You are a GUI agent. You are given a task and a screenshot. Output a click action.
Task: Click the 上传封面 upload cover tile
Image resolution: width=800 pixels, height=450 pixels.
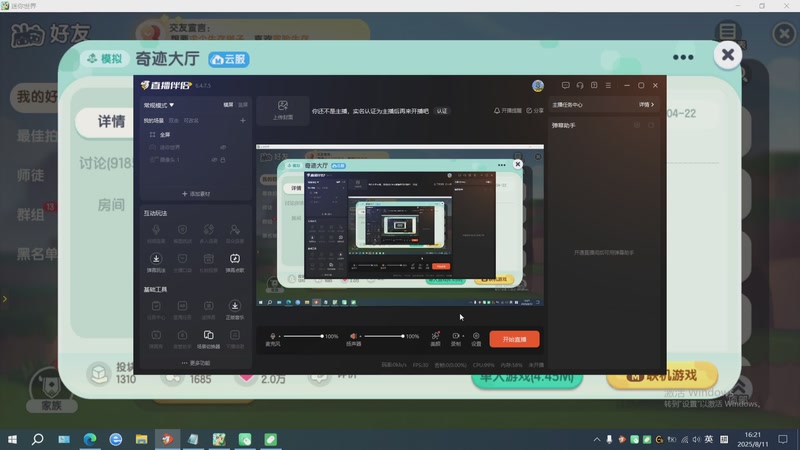(283, 110)
